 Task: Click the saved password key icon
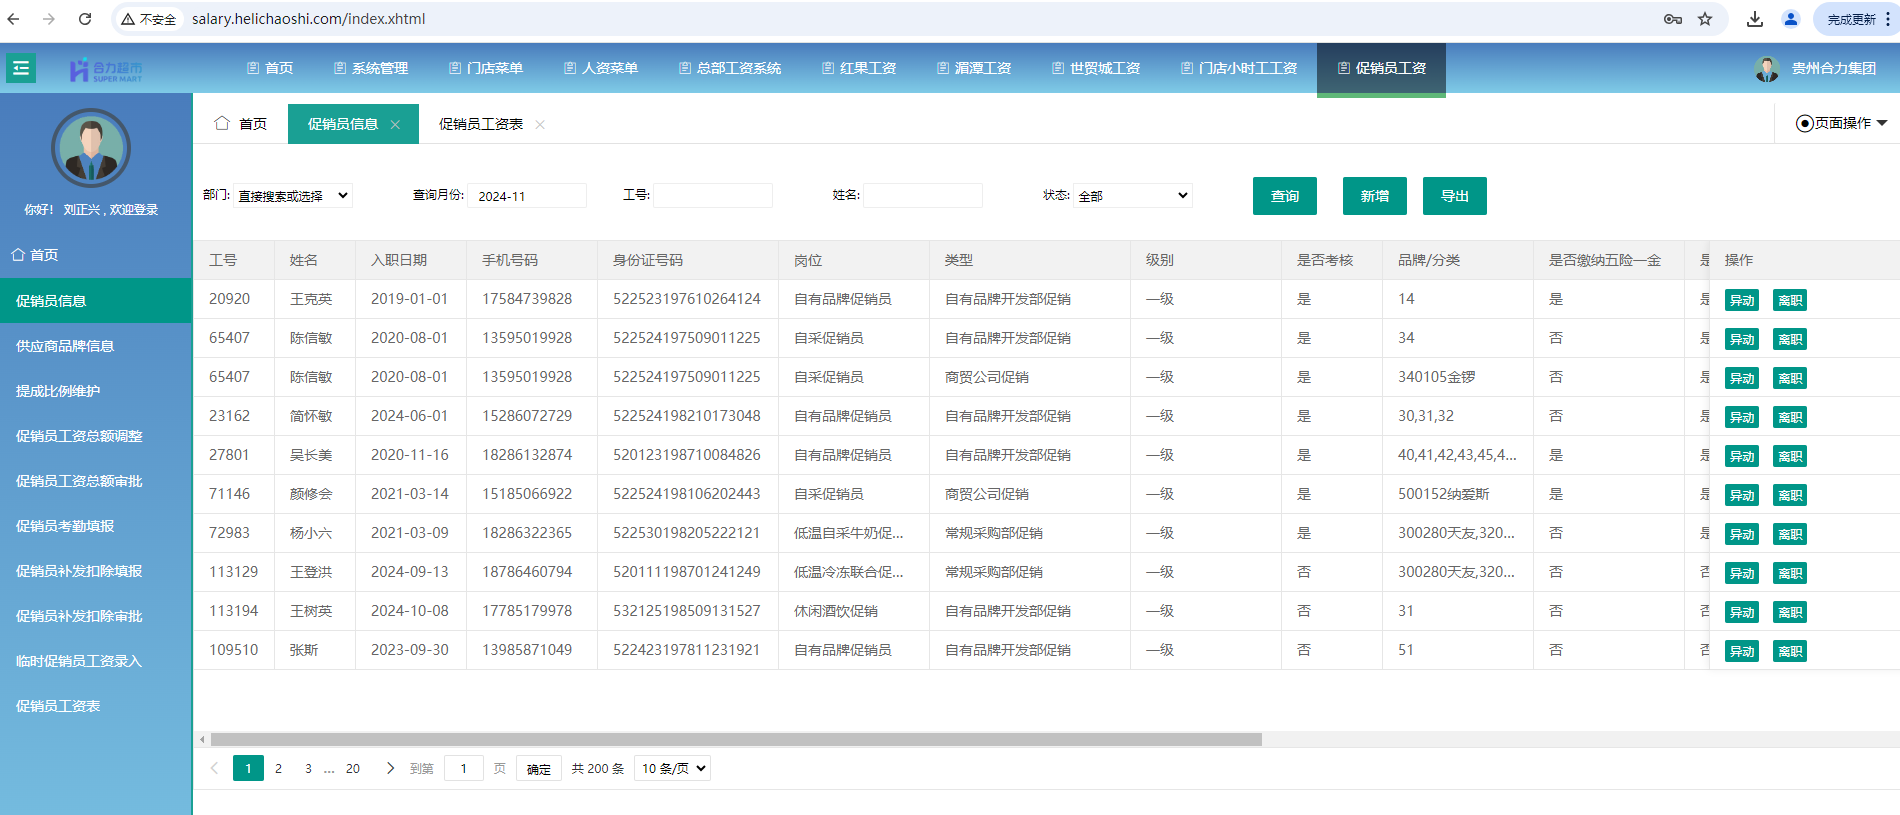tap(1672, 19)
